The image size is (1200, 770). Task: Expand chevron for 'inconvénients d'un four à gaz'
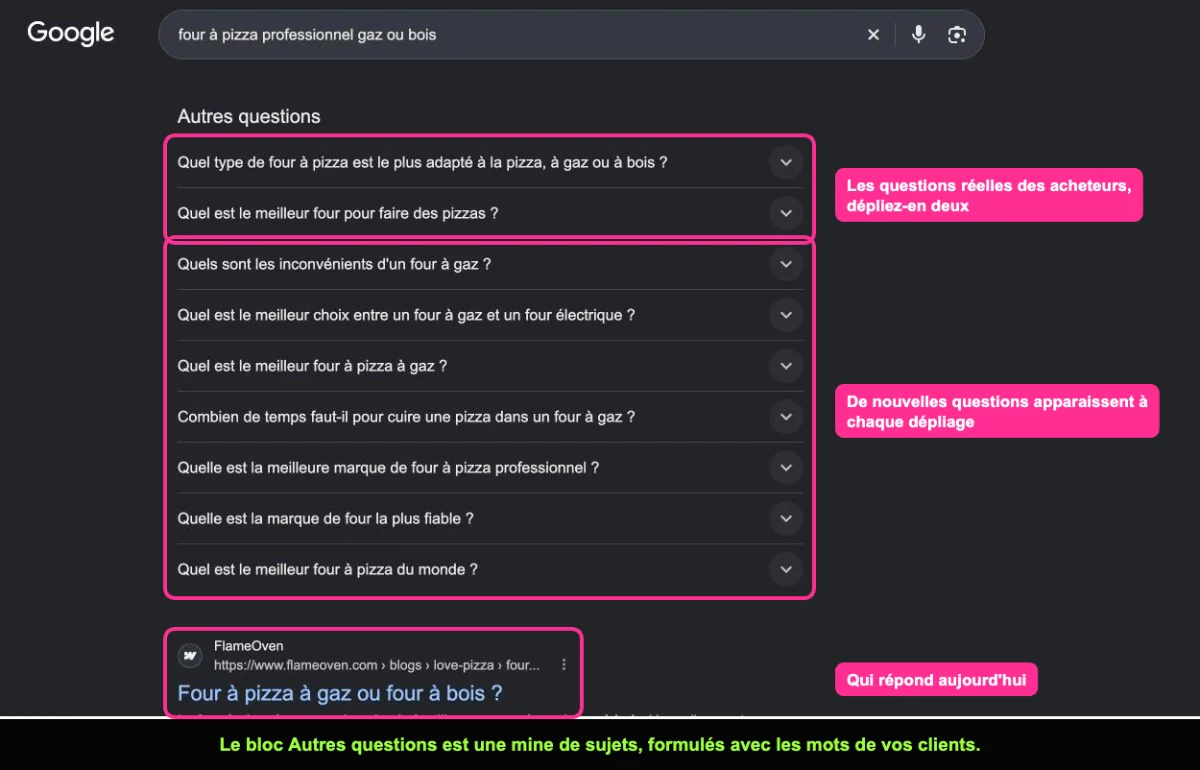[x=786, y=264]
